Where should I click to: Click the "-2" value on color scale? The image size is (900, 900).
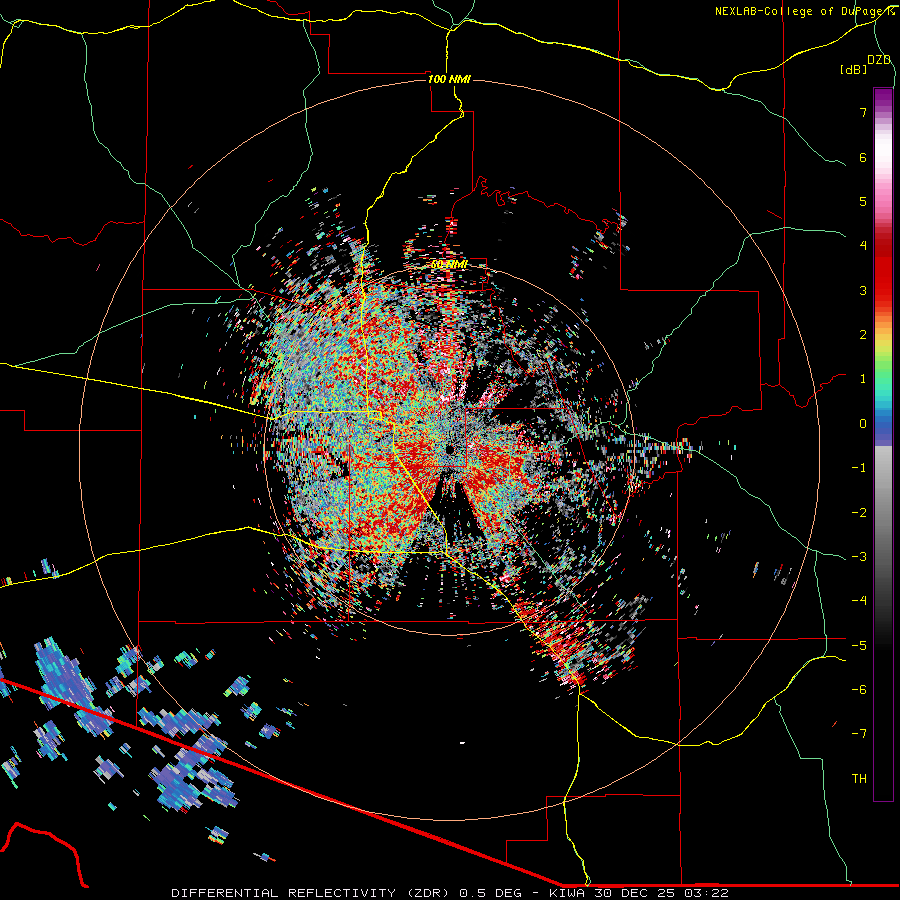(859, 513)
